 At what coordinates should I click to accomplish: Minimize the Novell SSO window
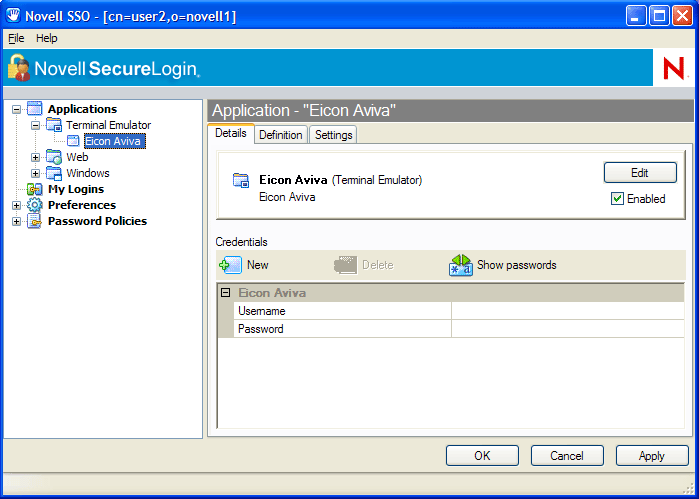636,16
